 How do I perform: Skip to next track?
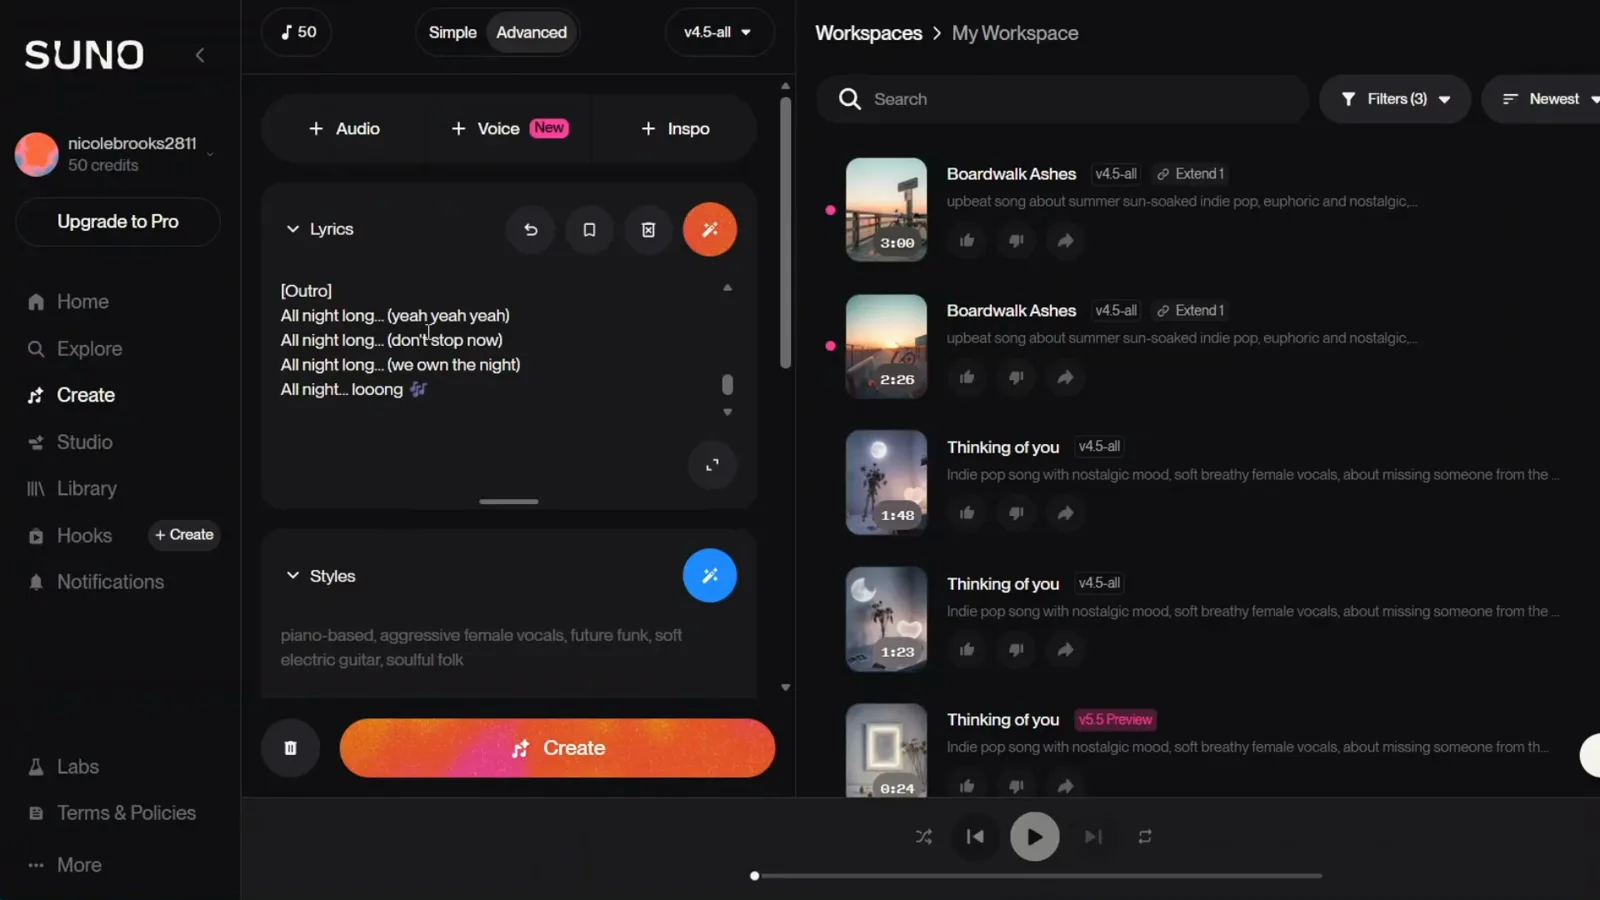1094,837
